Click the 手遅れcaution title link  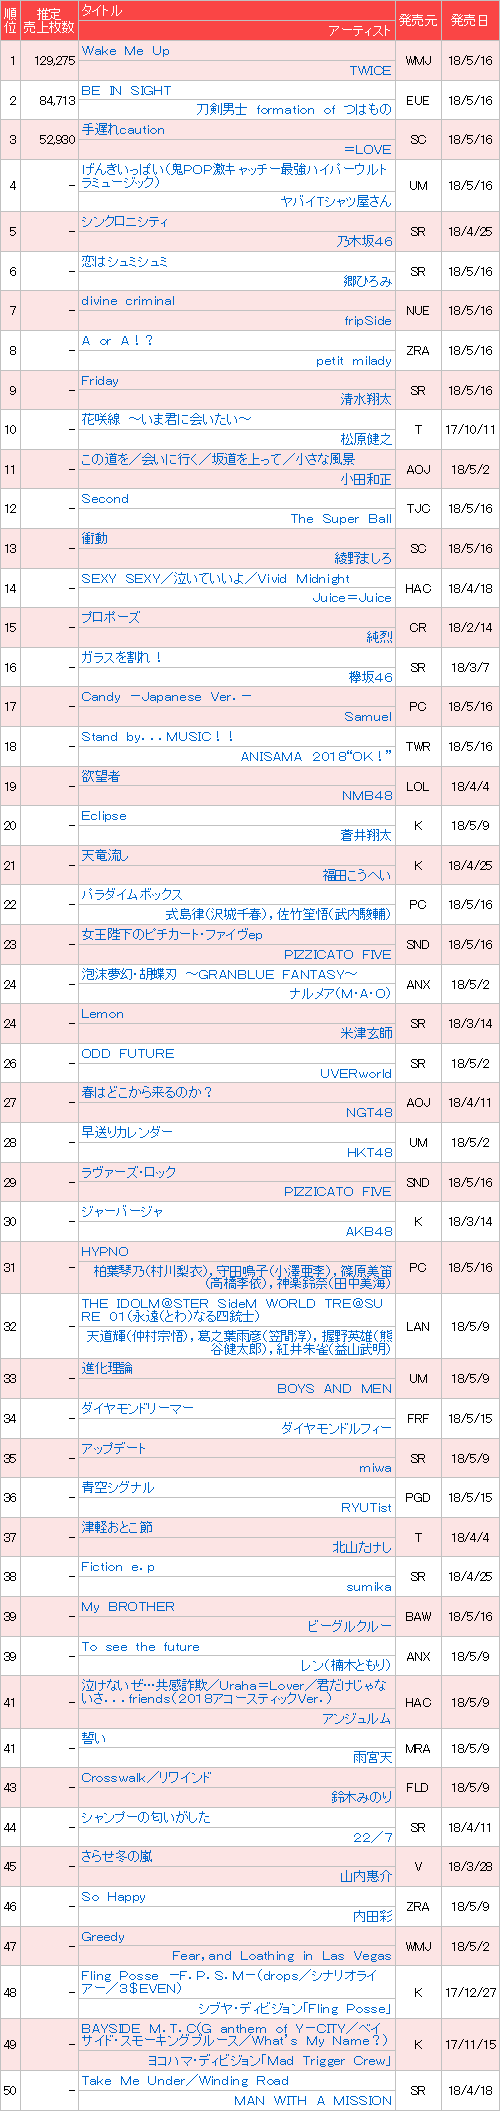coord(123,130)
